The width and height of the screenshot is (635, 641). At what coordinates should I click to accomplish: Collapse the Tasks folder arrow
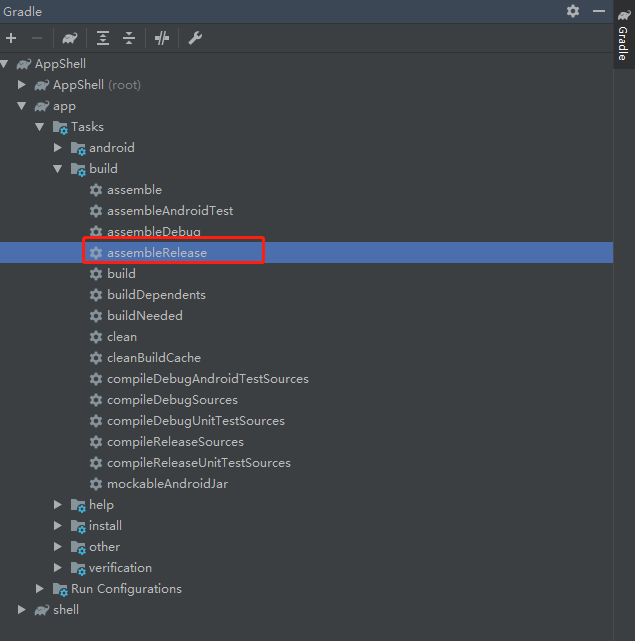click(40, 127)
